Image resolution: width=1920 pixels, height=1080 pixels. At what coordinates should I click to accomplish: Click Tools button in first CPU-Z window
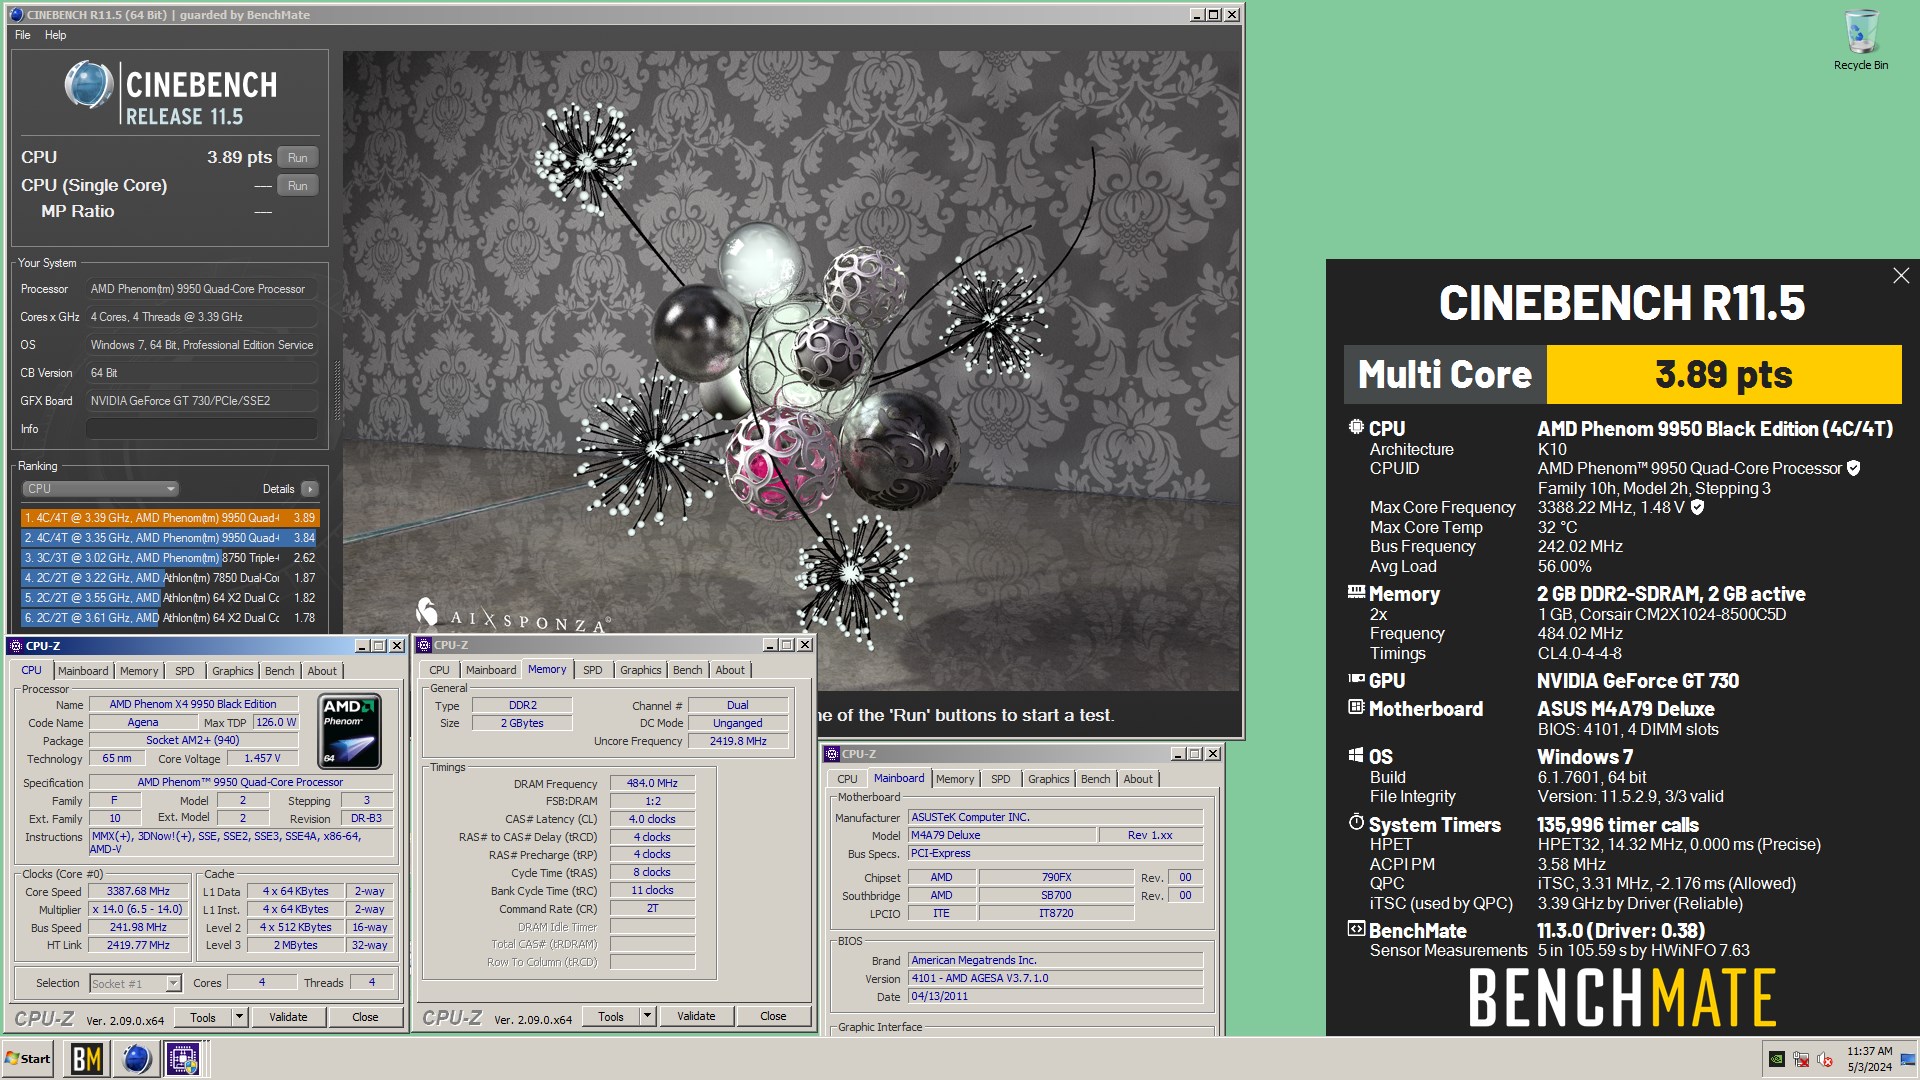click(x=203, y=1017)
